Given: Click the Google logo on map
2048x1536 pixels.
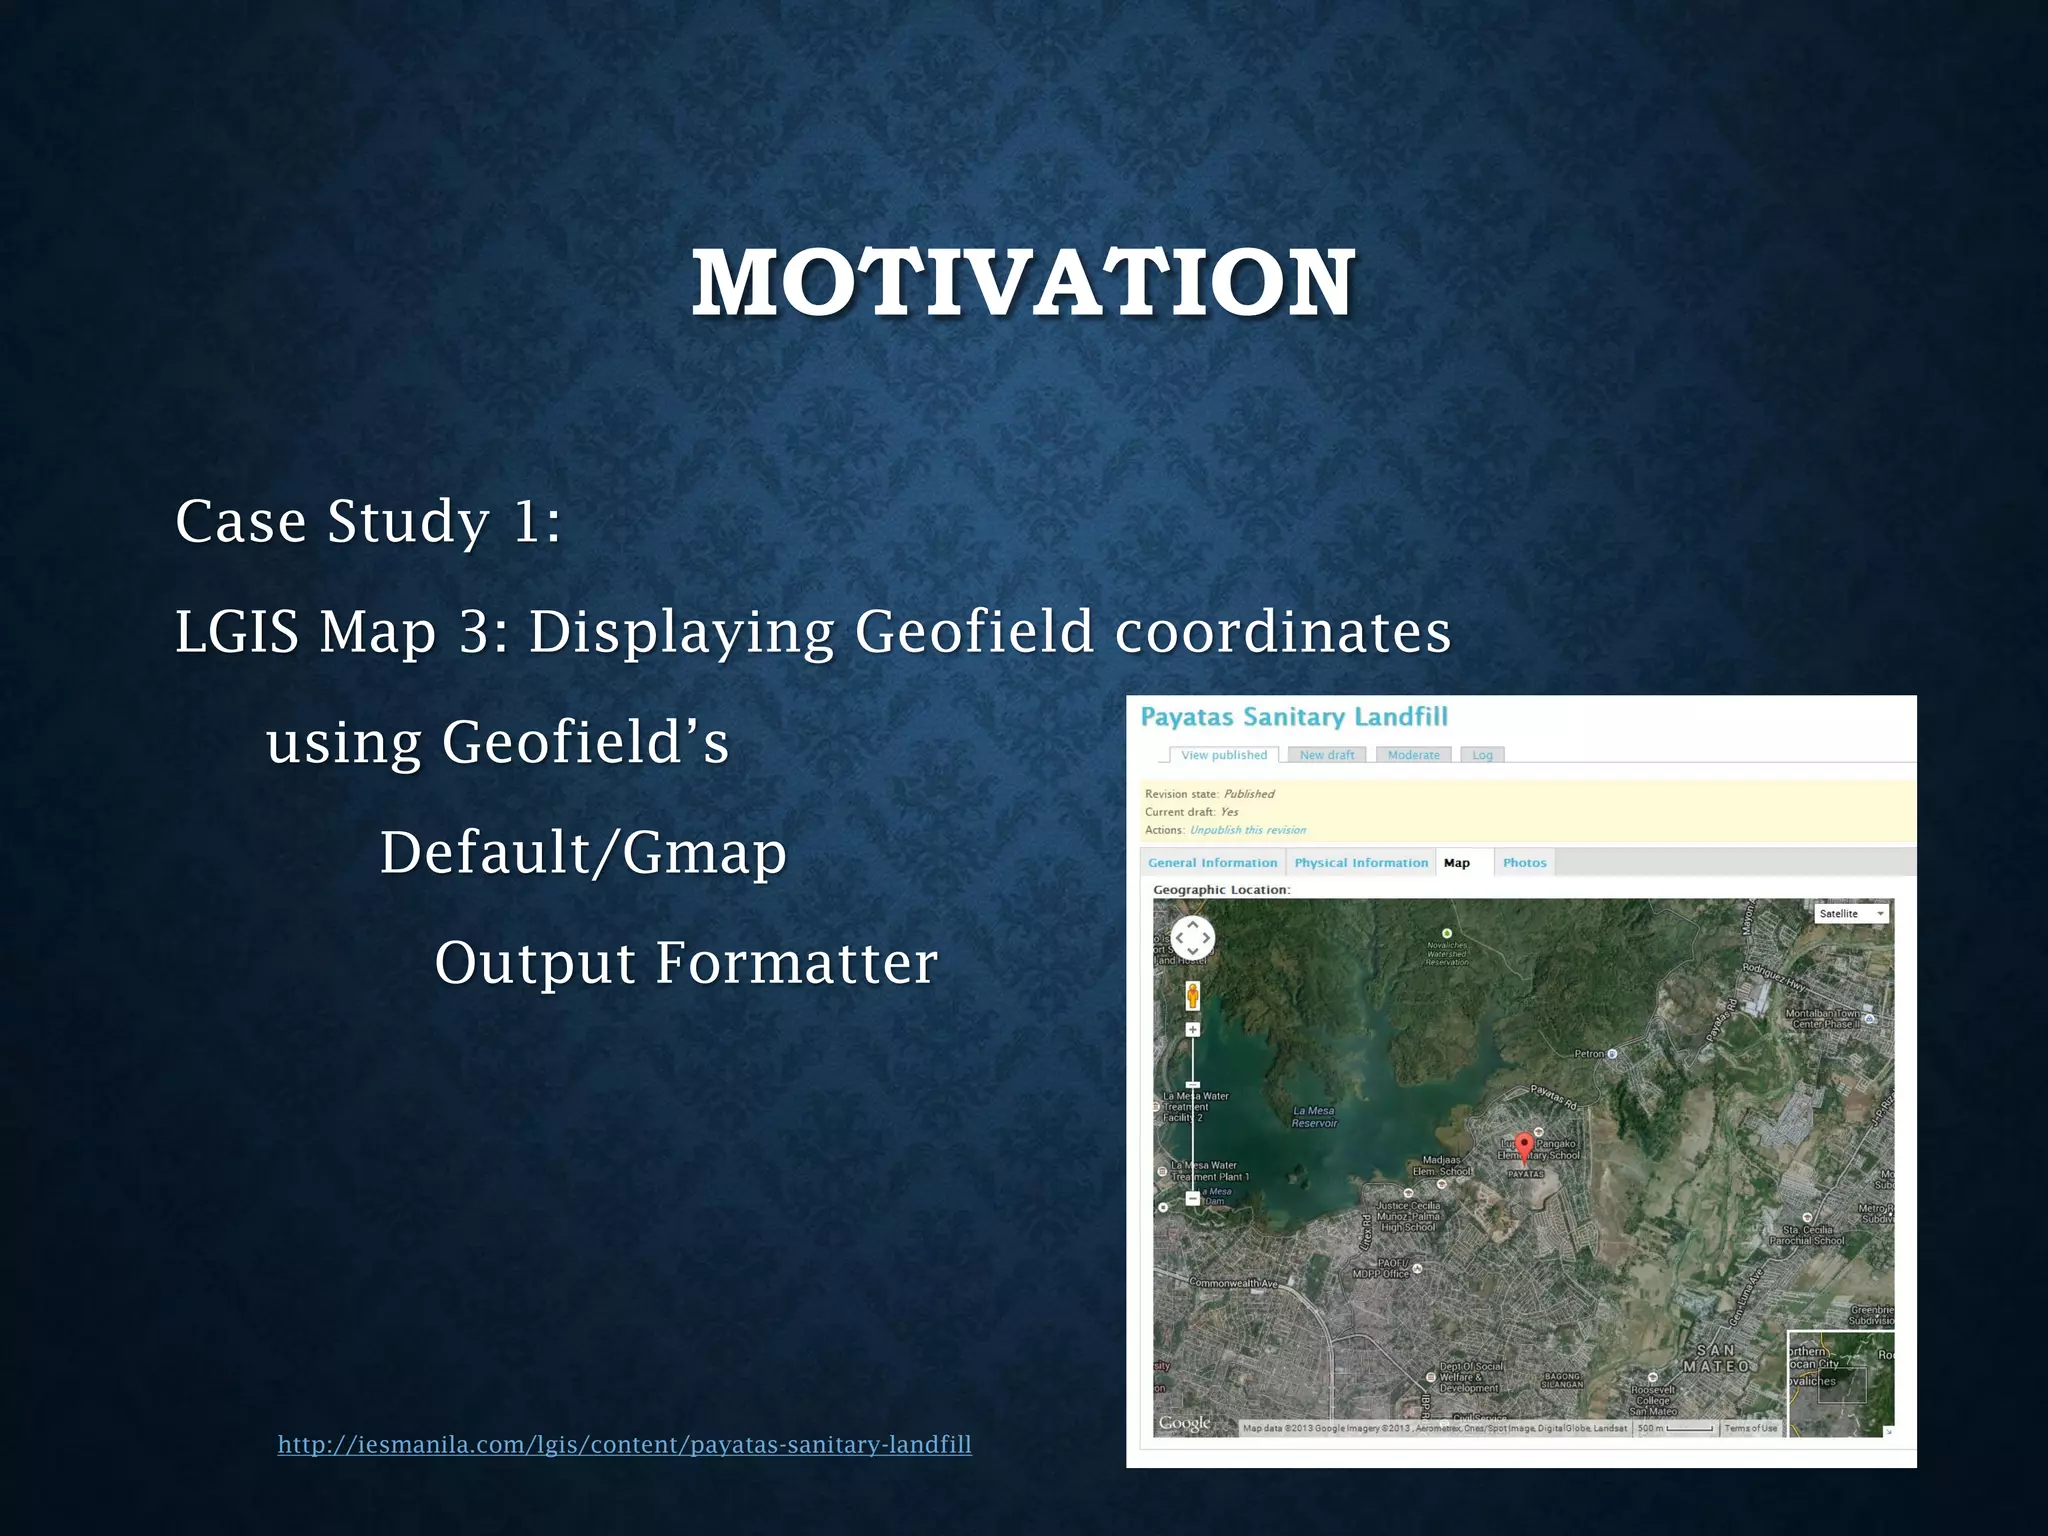Looking at the screenshot, I should pyautogui.click(x=1184, y=1422).
